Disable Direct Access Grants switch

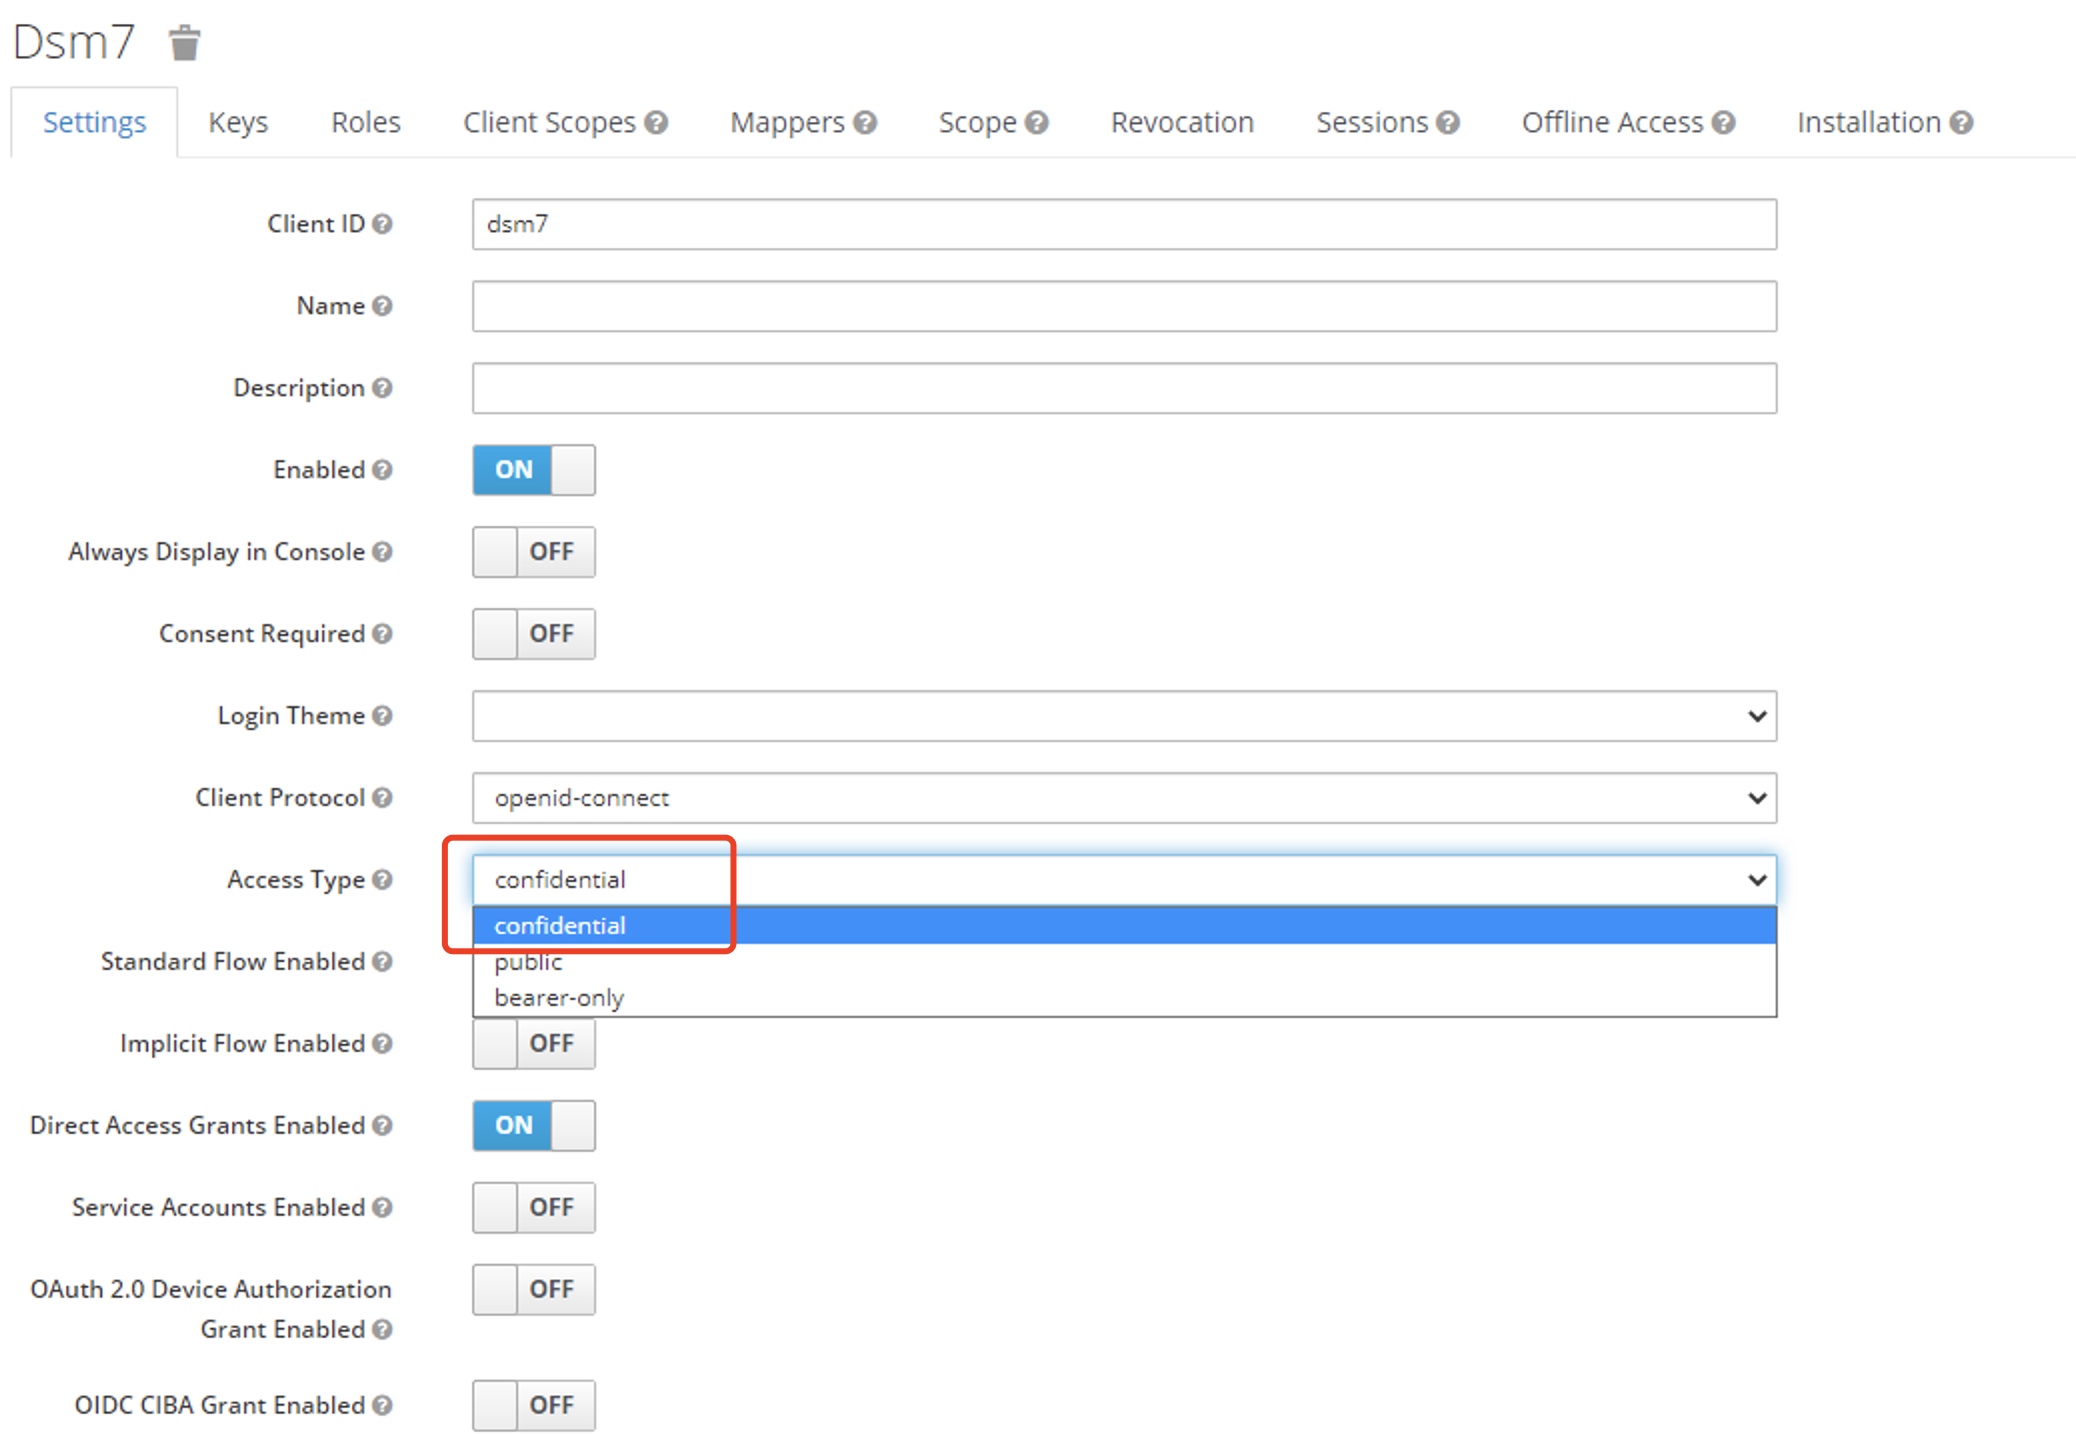point(534,1126)
